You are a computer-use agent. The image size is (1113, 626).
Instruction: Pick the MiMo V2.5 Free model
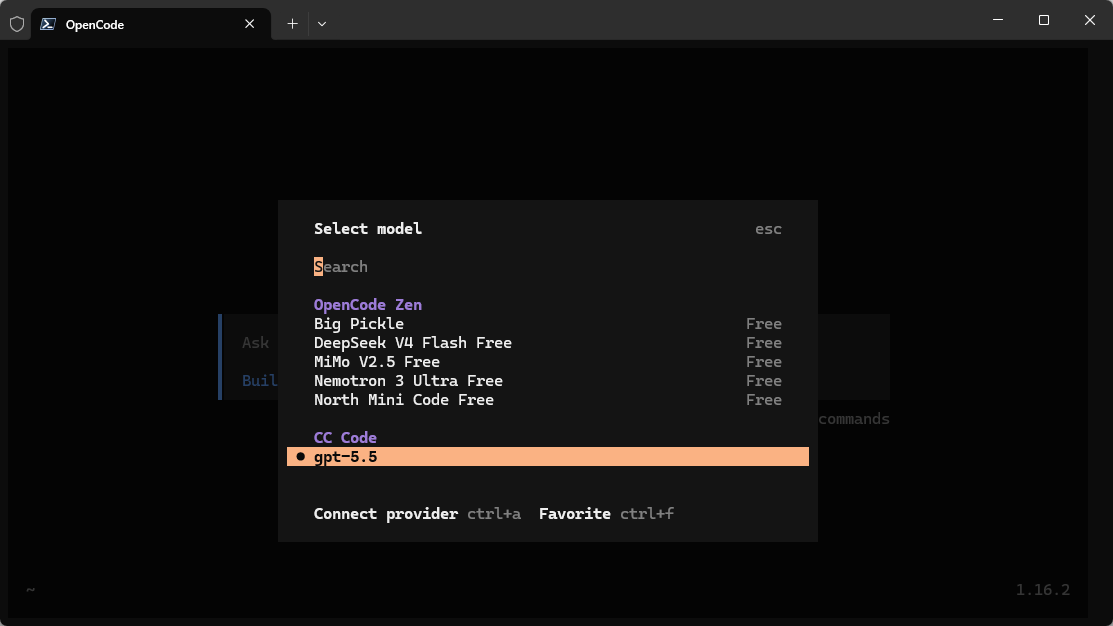tap(547, 362)
